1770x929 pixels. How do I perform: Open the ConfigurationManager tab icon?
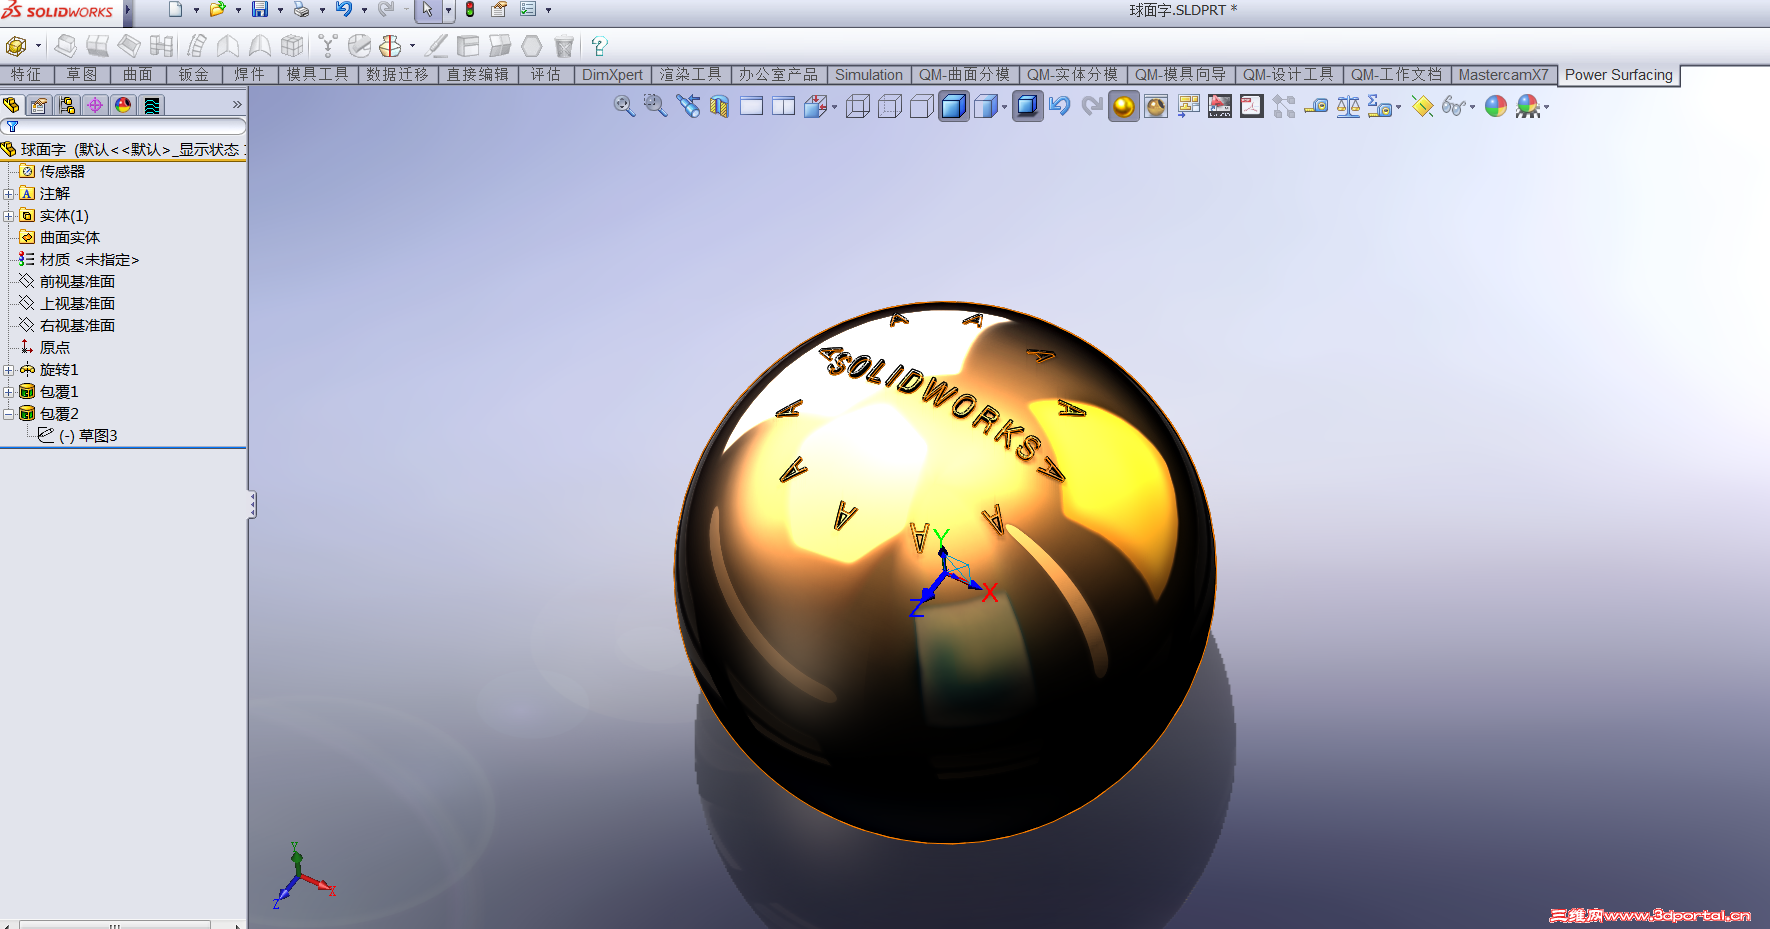[x=67, y=105]
